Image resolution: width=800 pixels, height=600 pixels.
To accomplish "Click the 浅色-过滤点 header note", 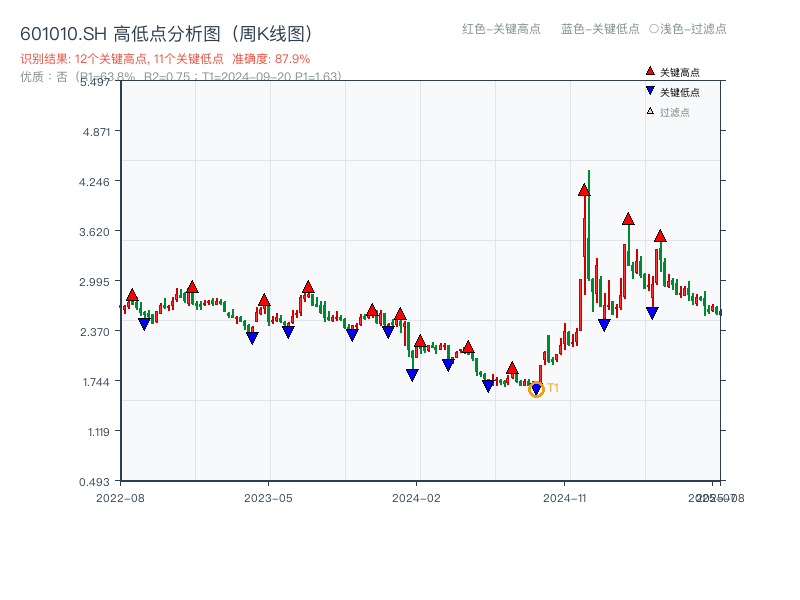I will click(688, 29).
